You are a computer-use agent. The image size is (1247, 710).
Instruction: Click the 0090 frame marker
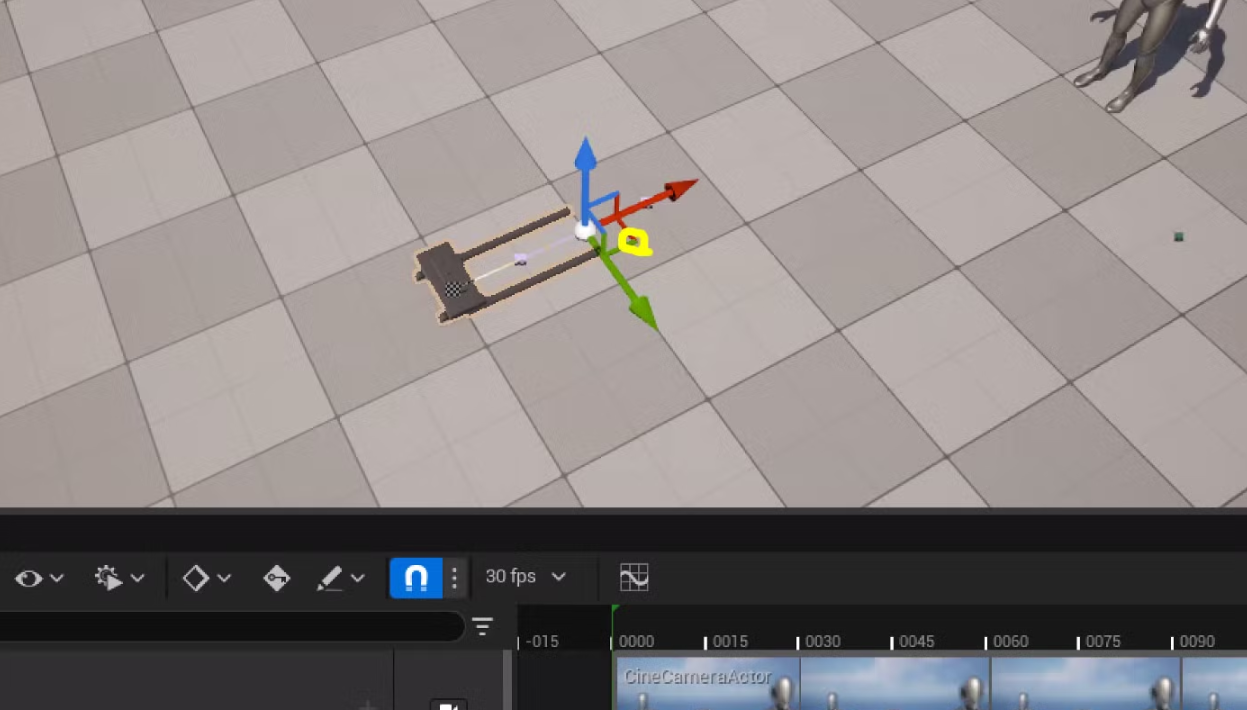coord(1197,641)
